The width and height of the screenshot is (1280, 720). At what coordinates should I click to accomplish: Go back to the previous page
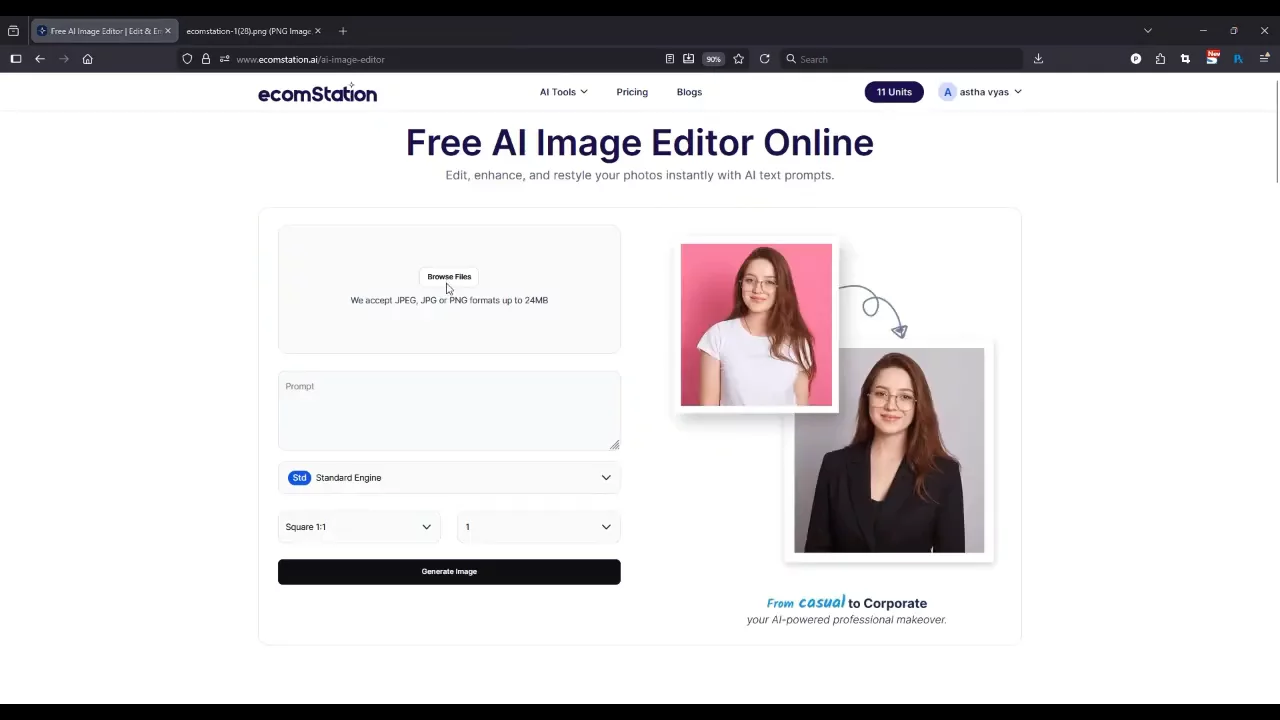click(40, 59)
